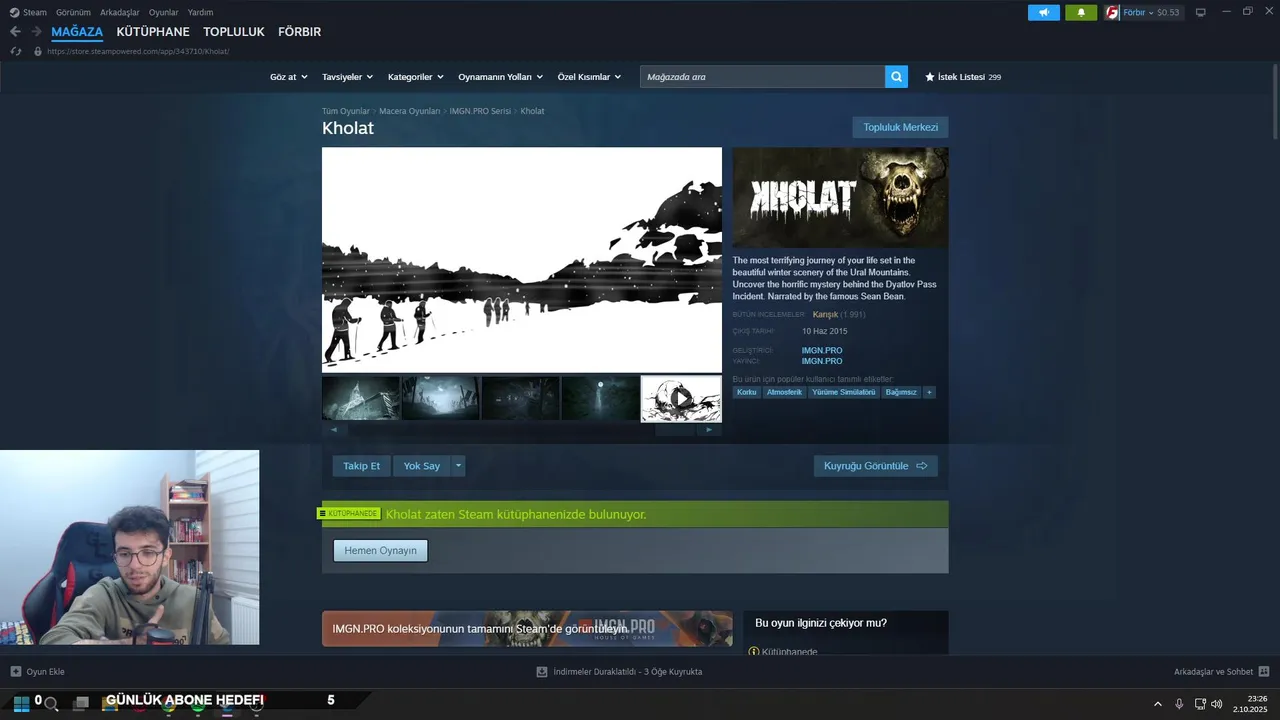Expand the Özel Kısımlar dropdown

pyautogui.click(x=589, y=77)
